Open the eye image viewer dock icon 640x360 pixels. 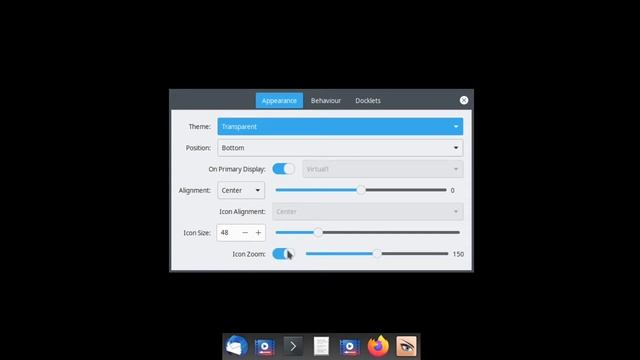(x=407, y=347)
